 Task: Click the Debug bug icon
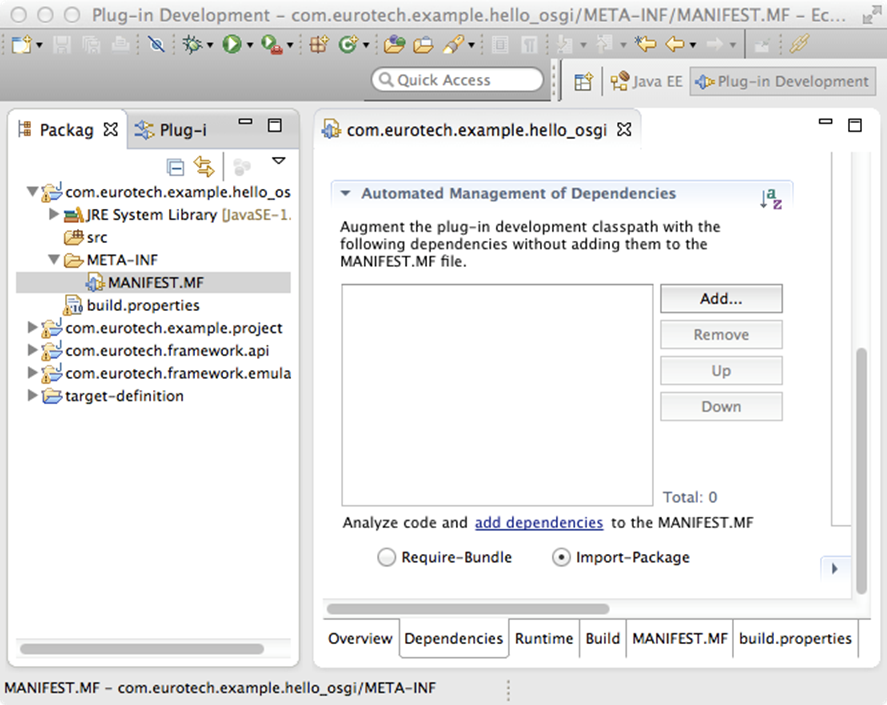click(x=192, y=44)
